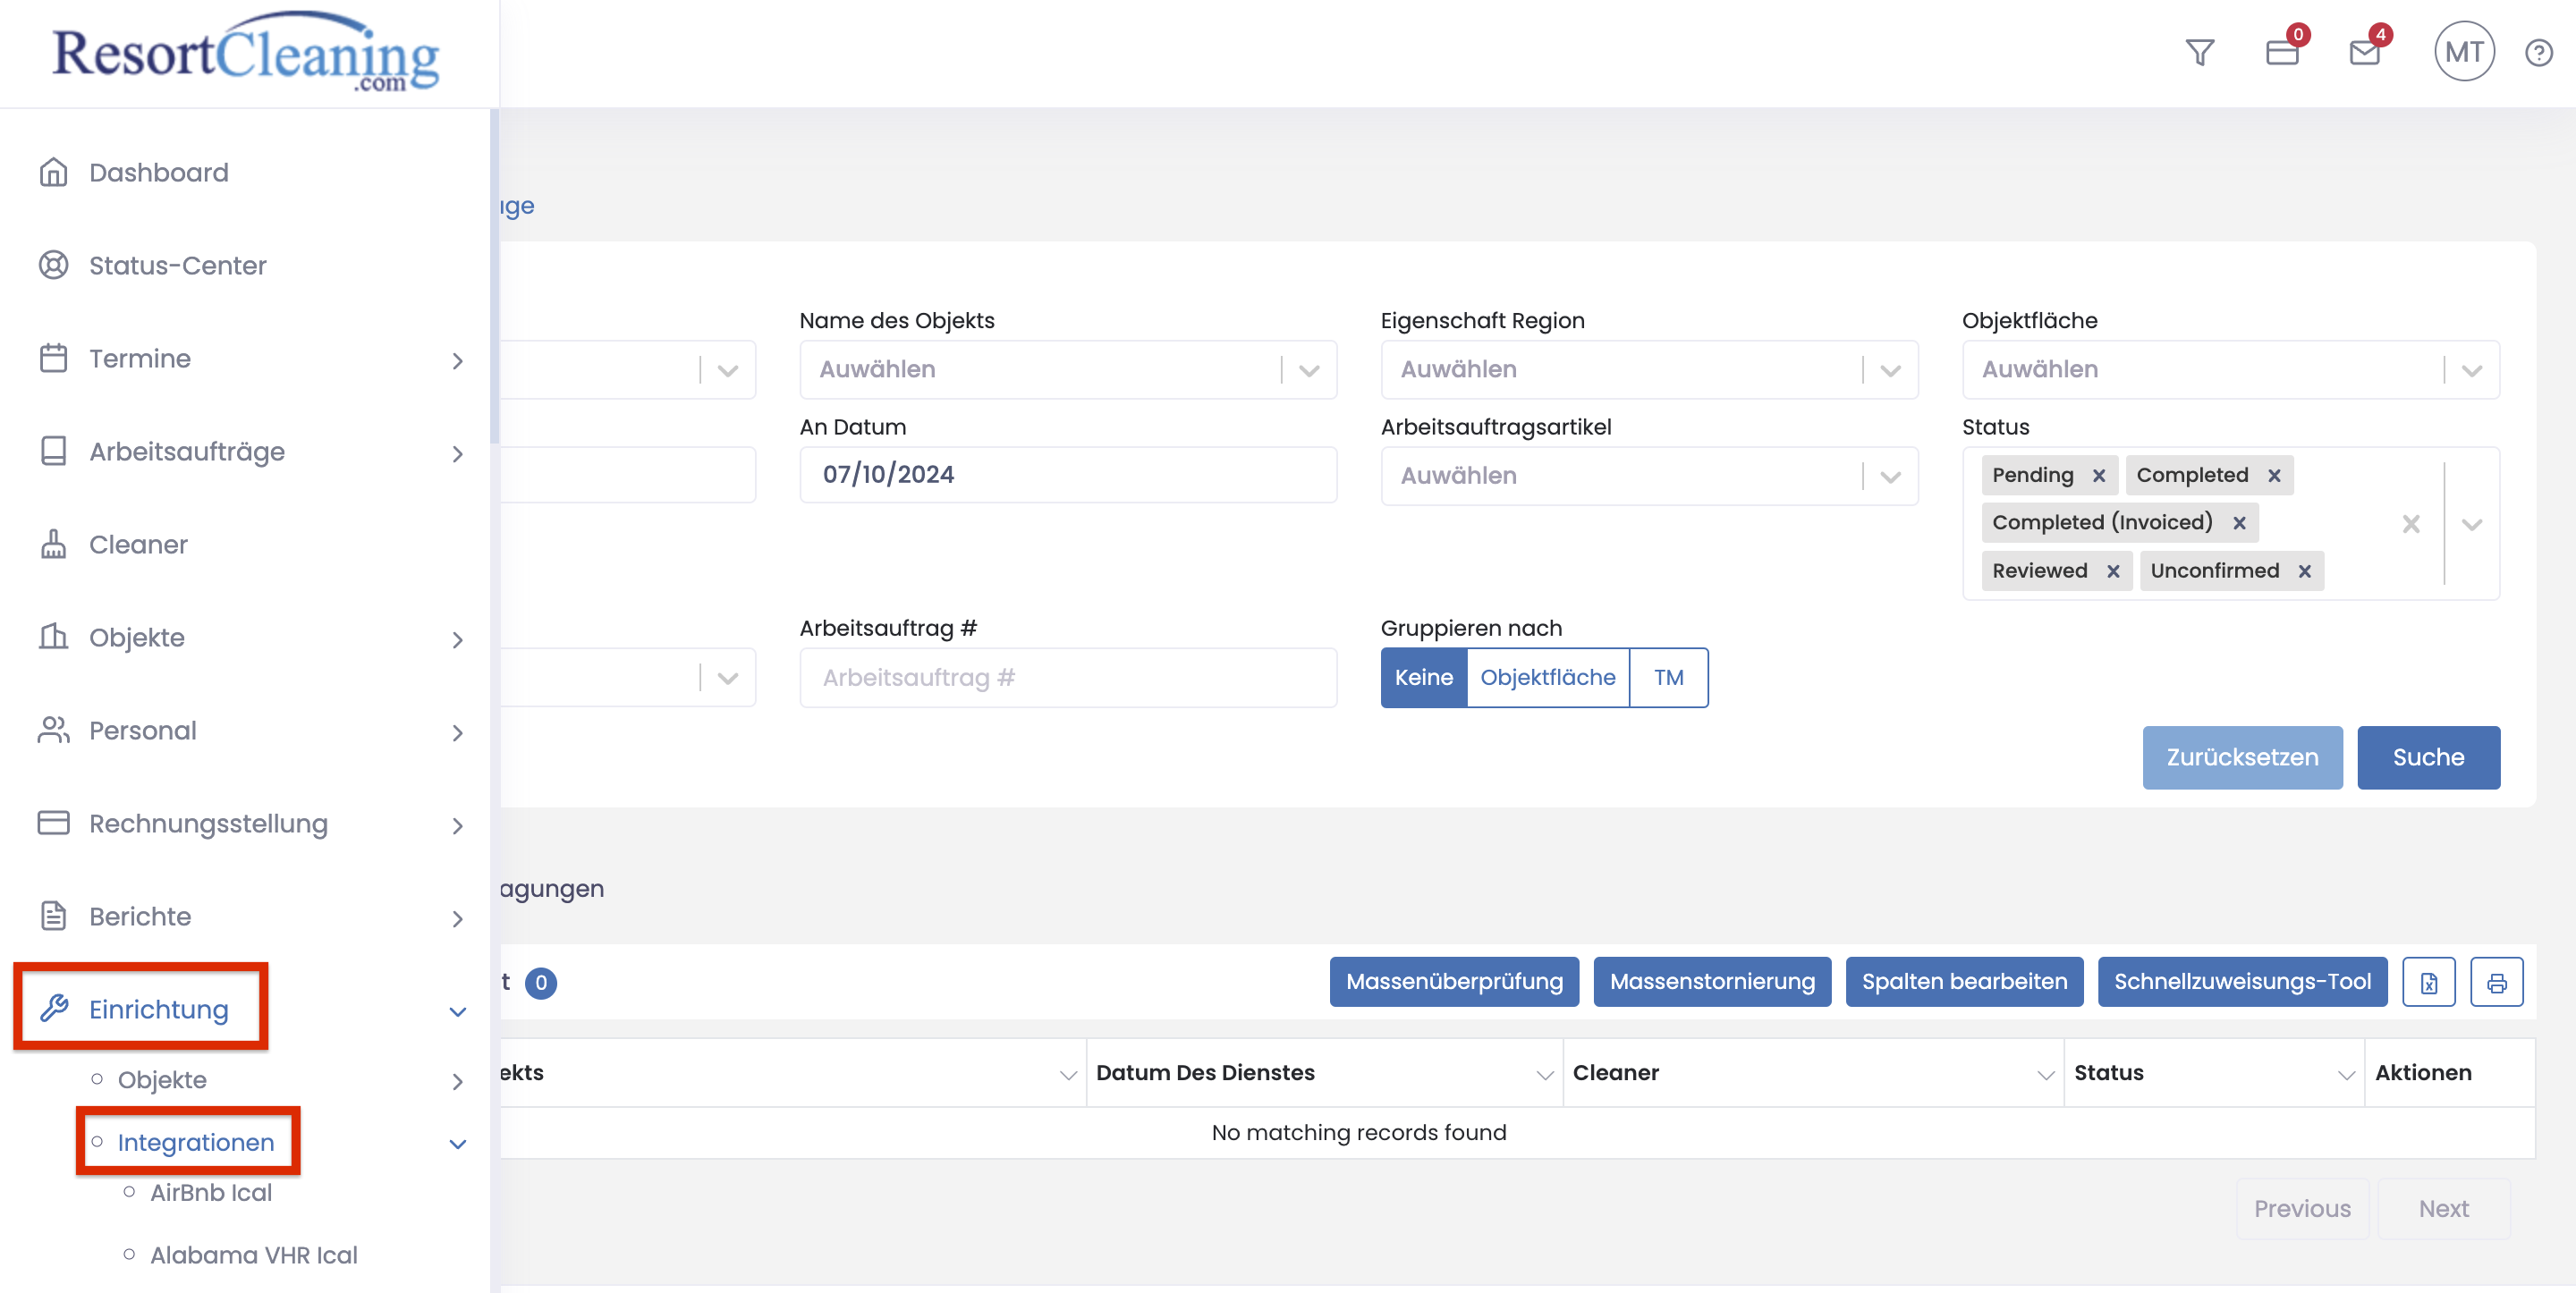Click the Dashboard home icon in sidebar
The image size is (2576, 1293).
click(x=53, y=172)
